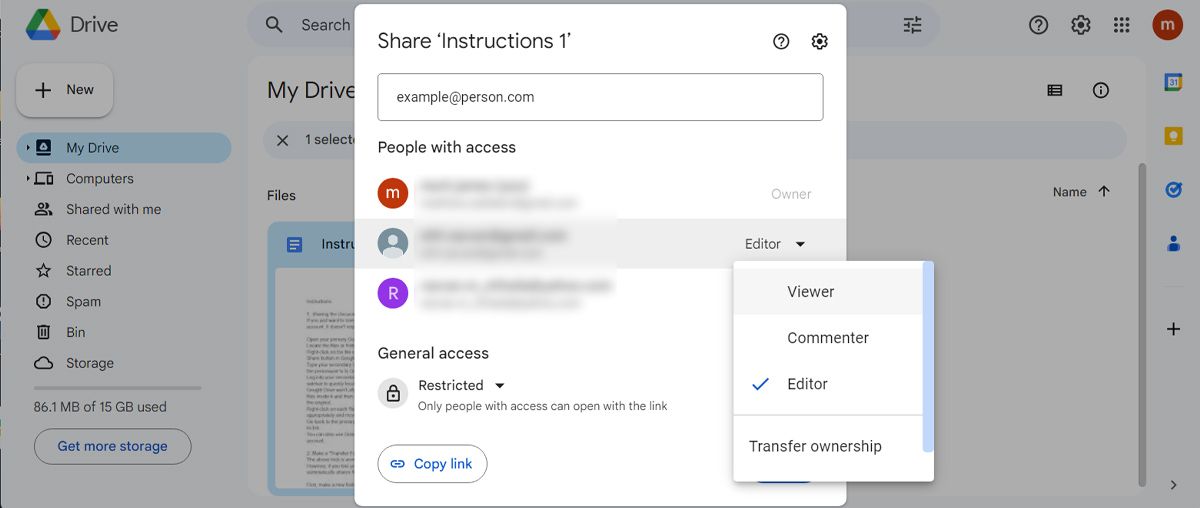Clear the current file selection
The width and height of the screenshot is (1200, 508).
pyautogui.click(x=283, y=140)
